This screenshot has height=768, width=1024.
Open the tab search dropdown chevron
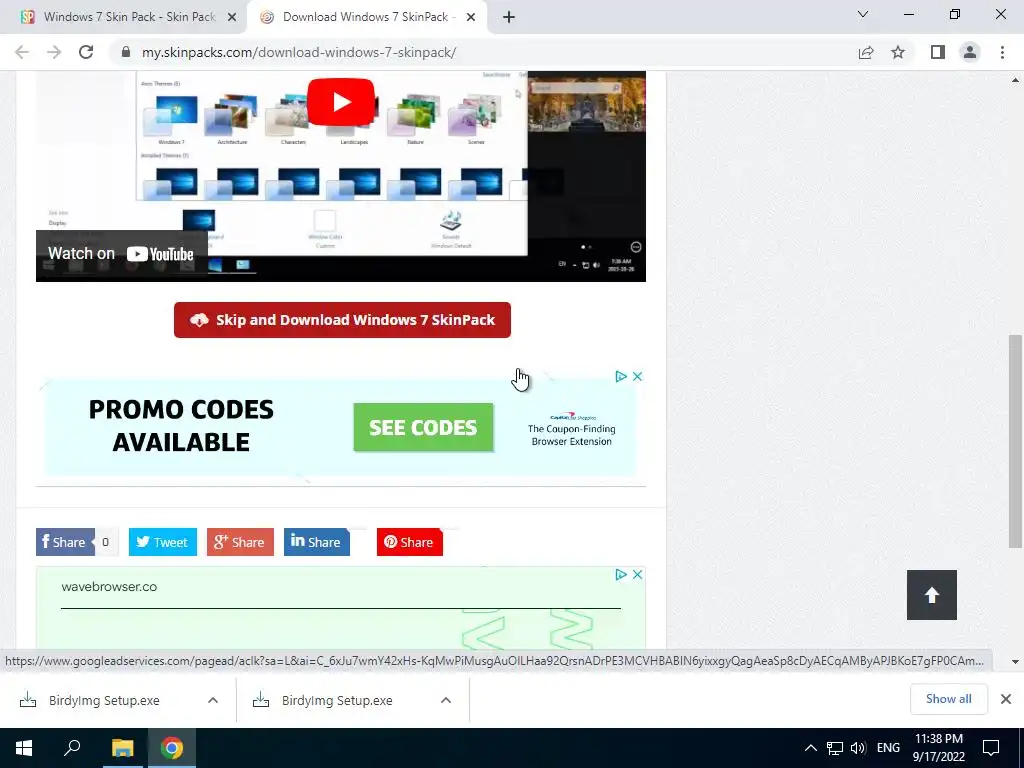click(863, 14)
